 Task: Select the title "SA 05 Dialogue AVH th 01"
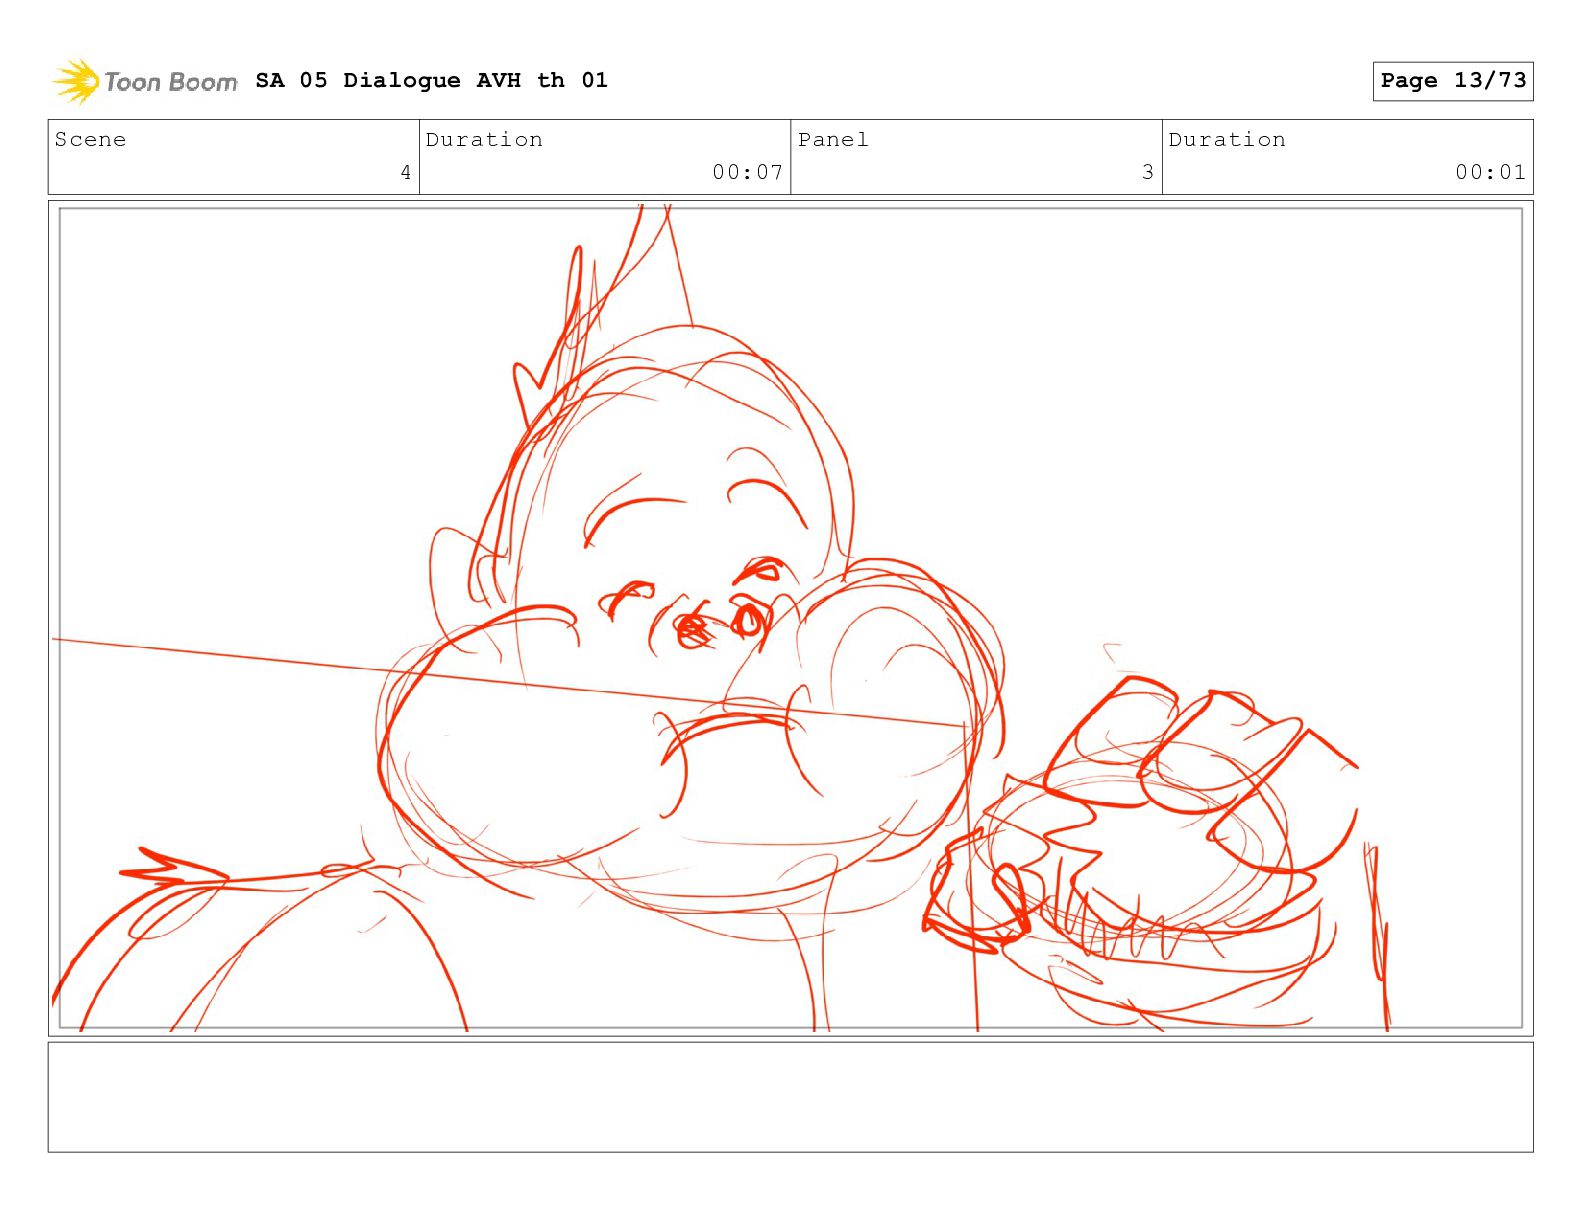coord(431,80)
